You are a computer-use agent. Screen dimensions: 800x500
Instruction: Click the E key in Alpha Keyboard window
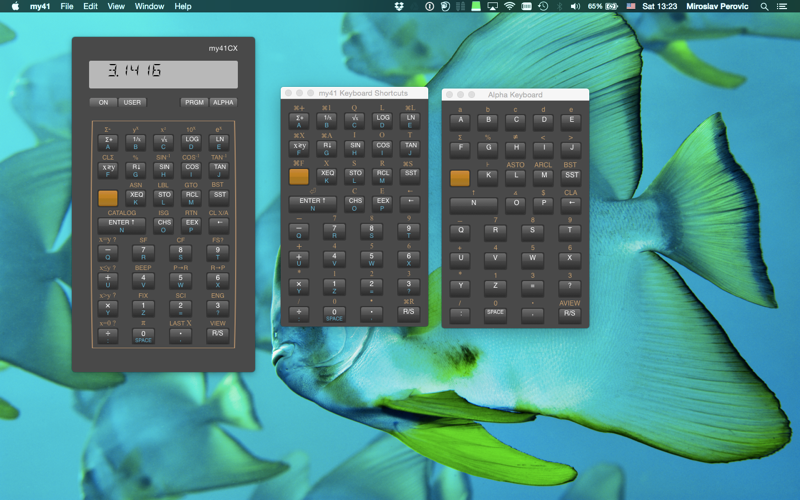click(x=571, y=122)
